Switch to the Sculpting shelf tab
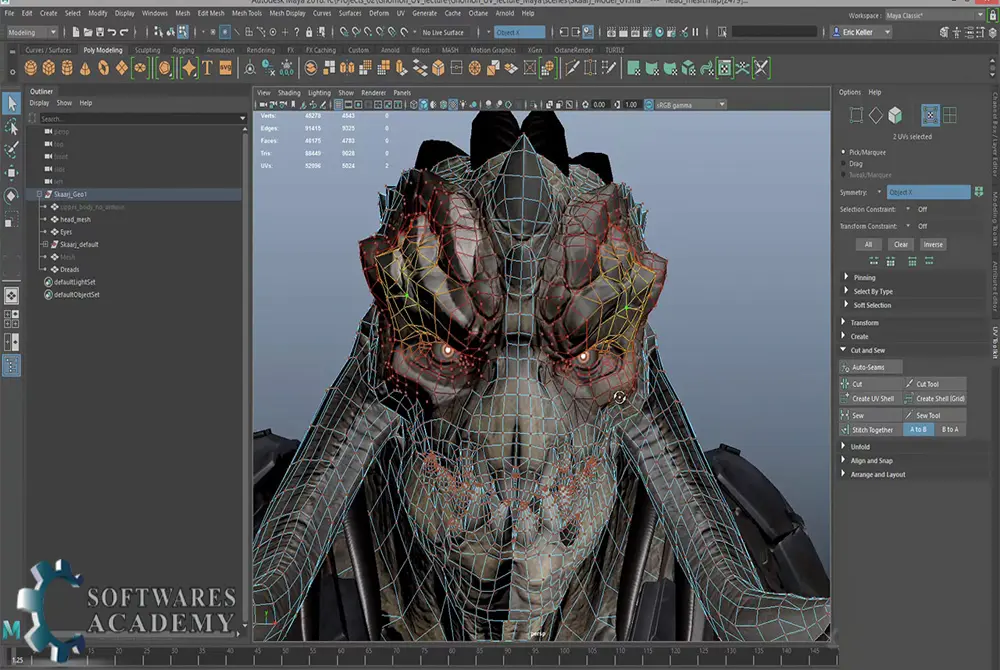This screenshot has width=1000, height=670. (x=147, y=50)
